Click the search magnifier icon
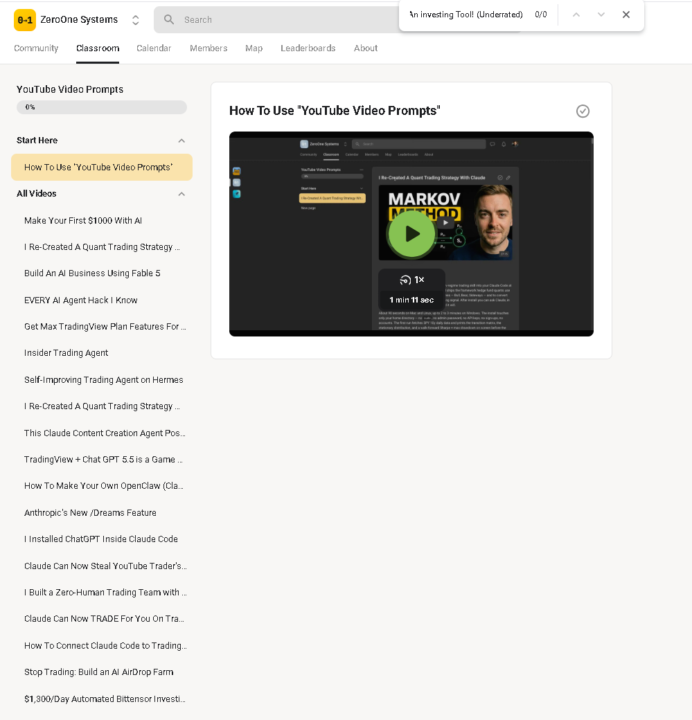This screenshot has width=692, height=720. click(x=169, y=19)
